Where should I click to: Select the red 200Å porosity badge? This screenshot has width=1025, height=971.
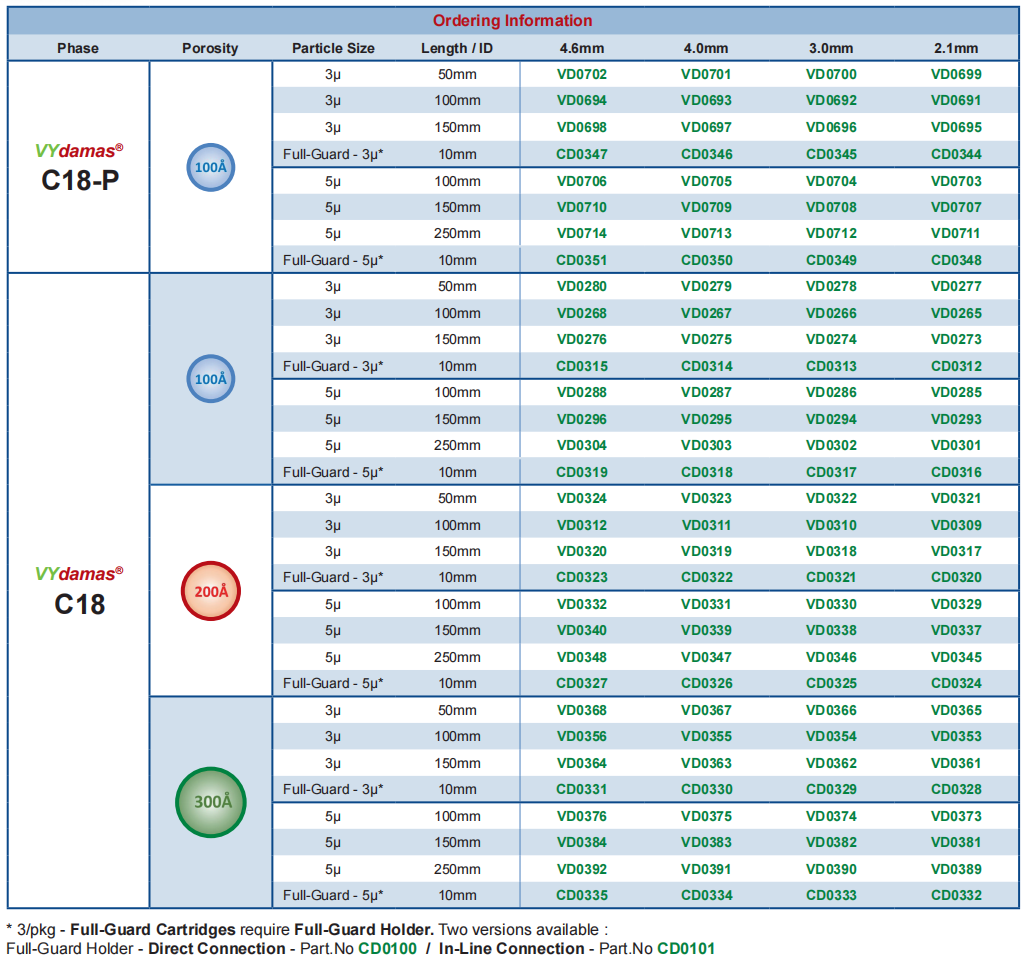(x=210, y=591)
